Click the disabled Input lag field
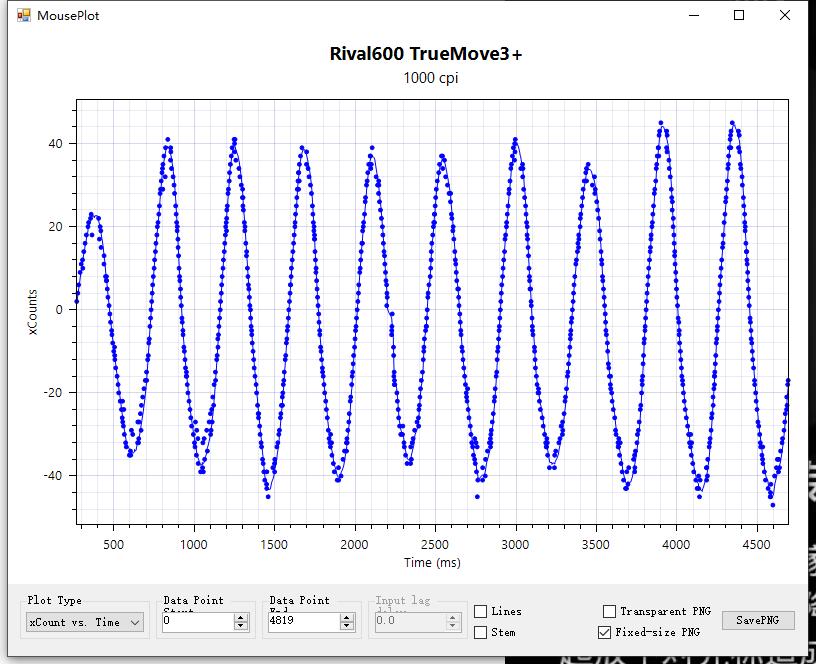 click(410, 621)
